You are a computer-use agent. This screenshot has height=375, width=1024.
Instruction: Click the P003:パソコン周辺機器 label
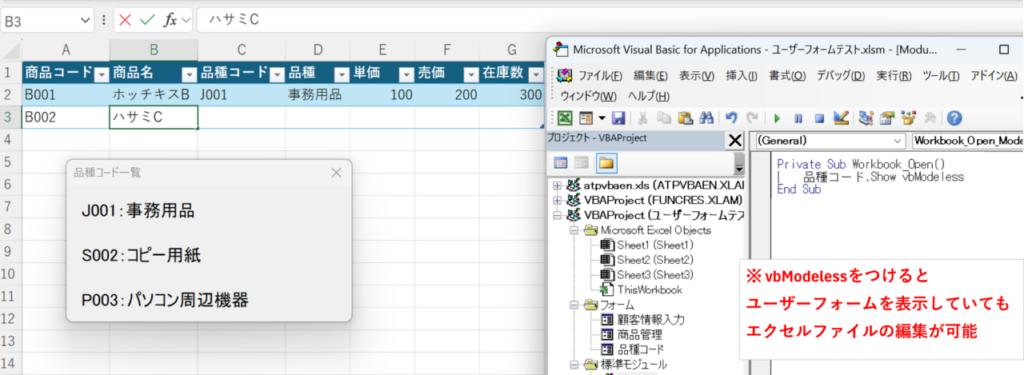165,301
